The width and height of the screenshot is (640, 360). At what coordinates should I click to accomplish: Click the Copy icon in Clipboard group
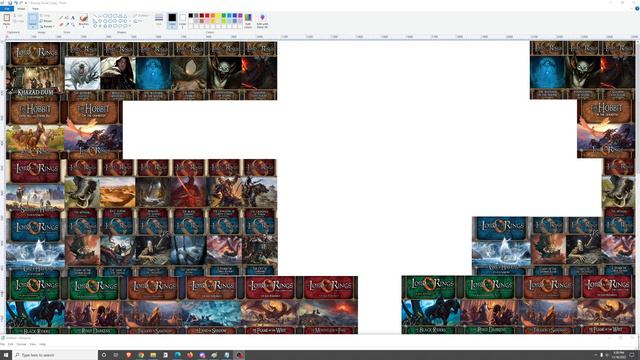(x=16, y=21)
